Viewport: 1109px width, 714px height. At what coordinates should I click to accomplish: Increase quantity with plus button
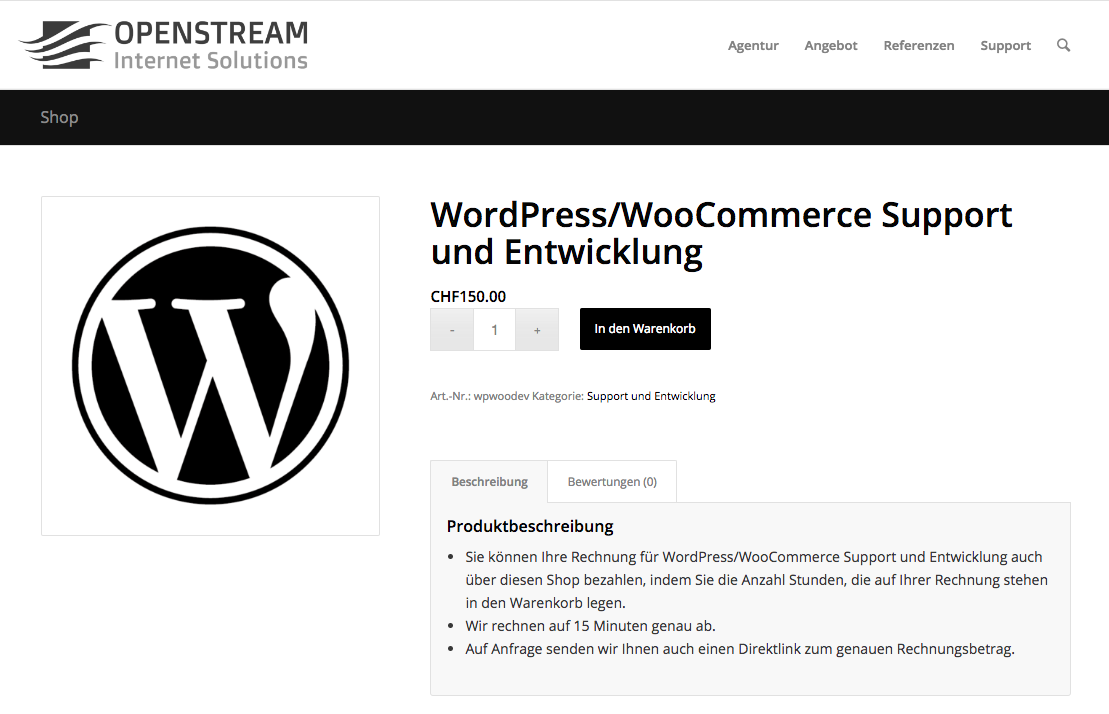click(x=537, y=329)
